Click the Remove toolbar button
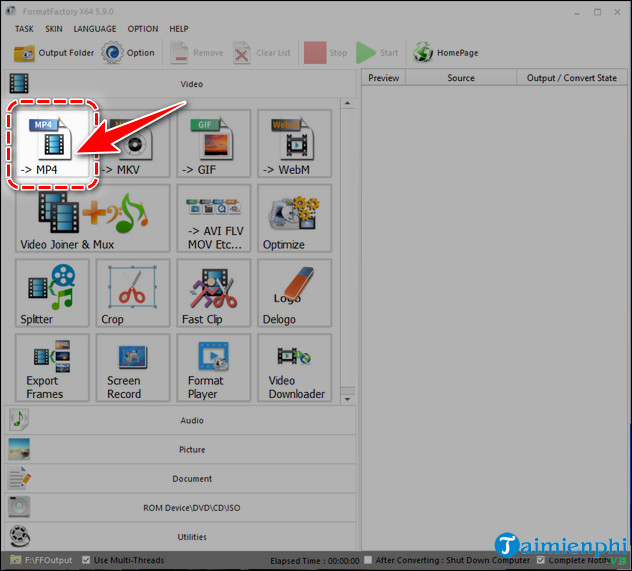The height and width of the screenshot is (571, 632). 197,53
